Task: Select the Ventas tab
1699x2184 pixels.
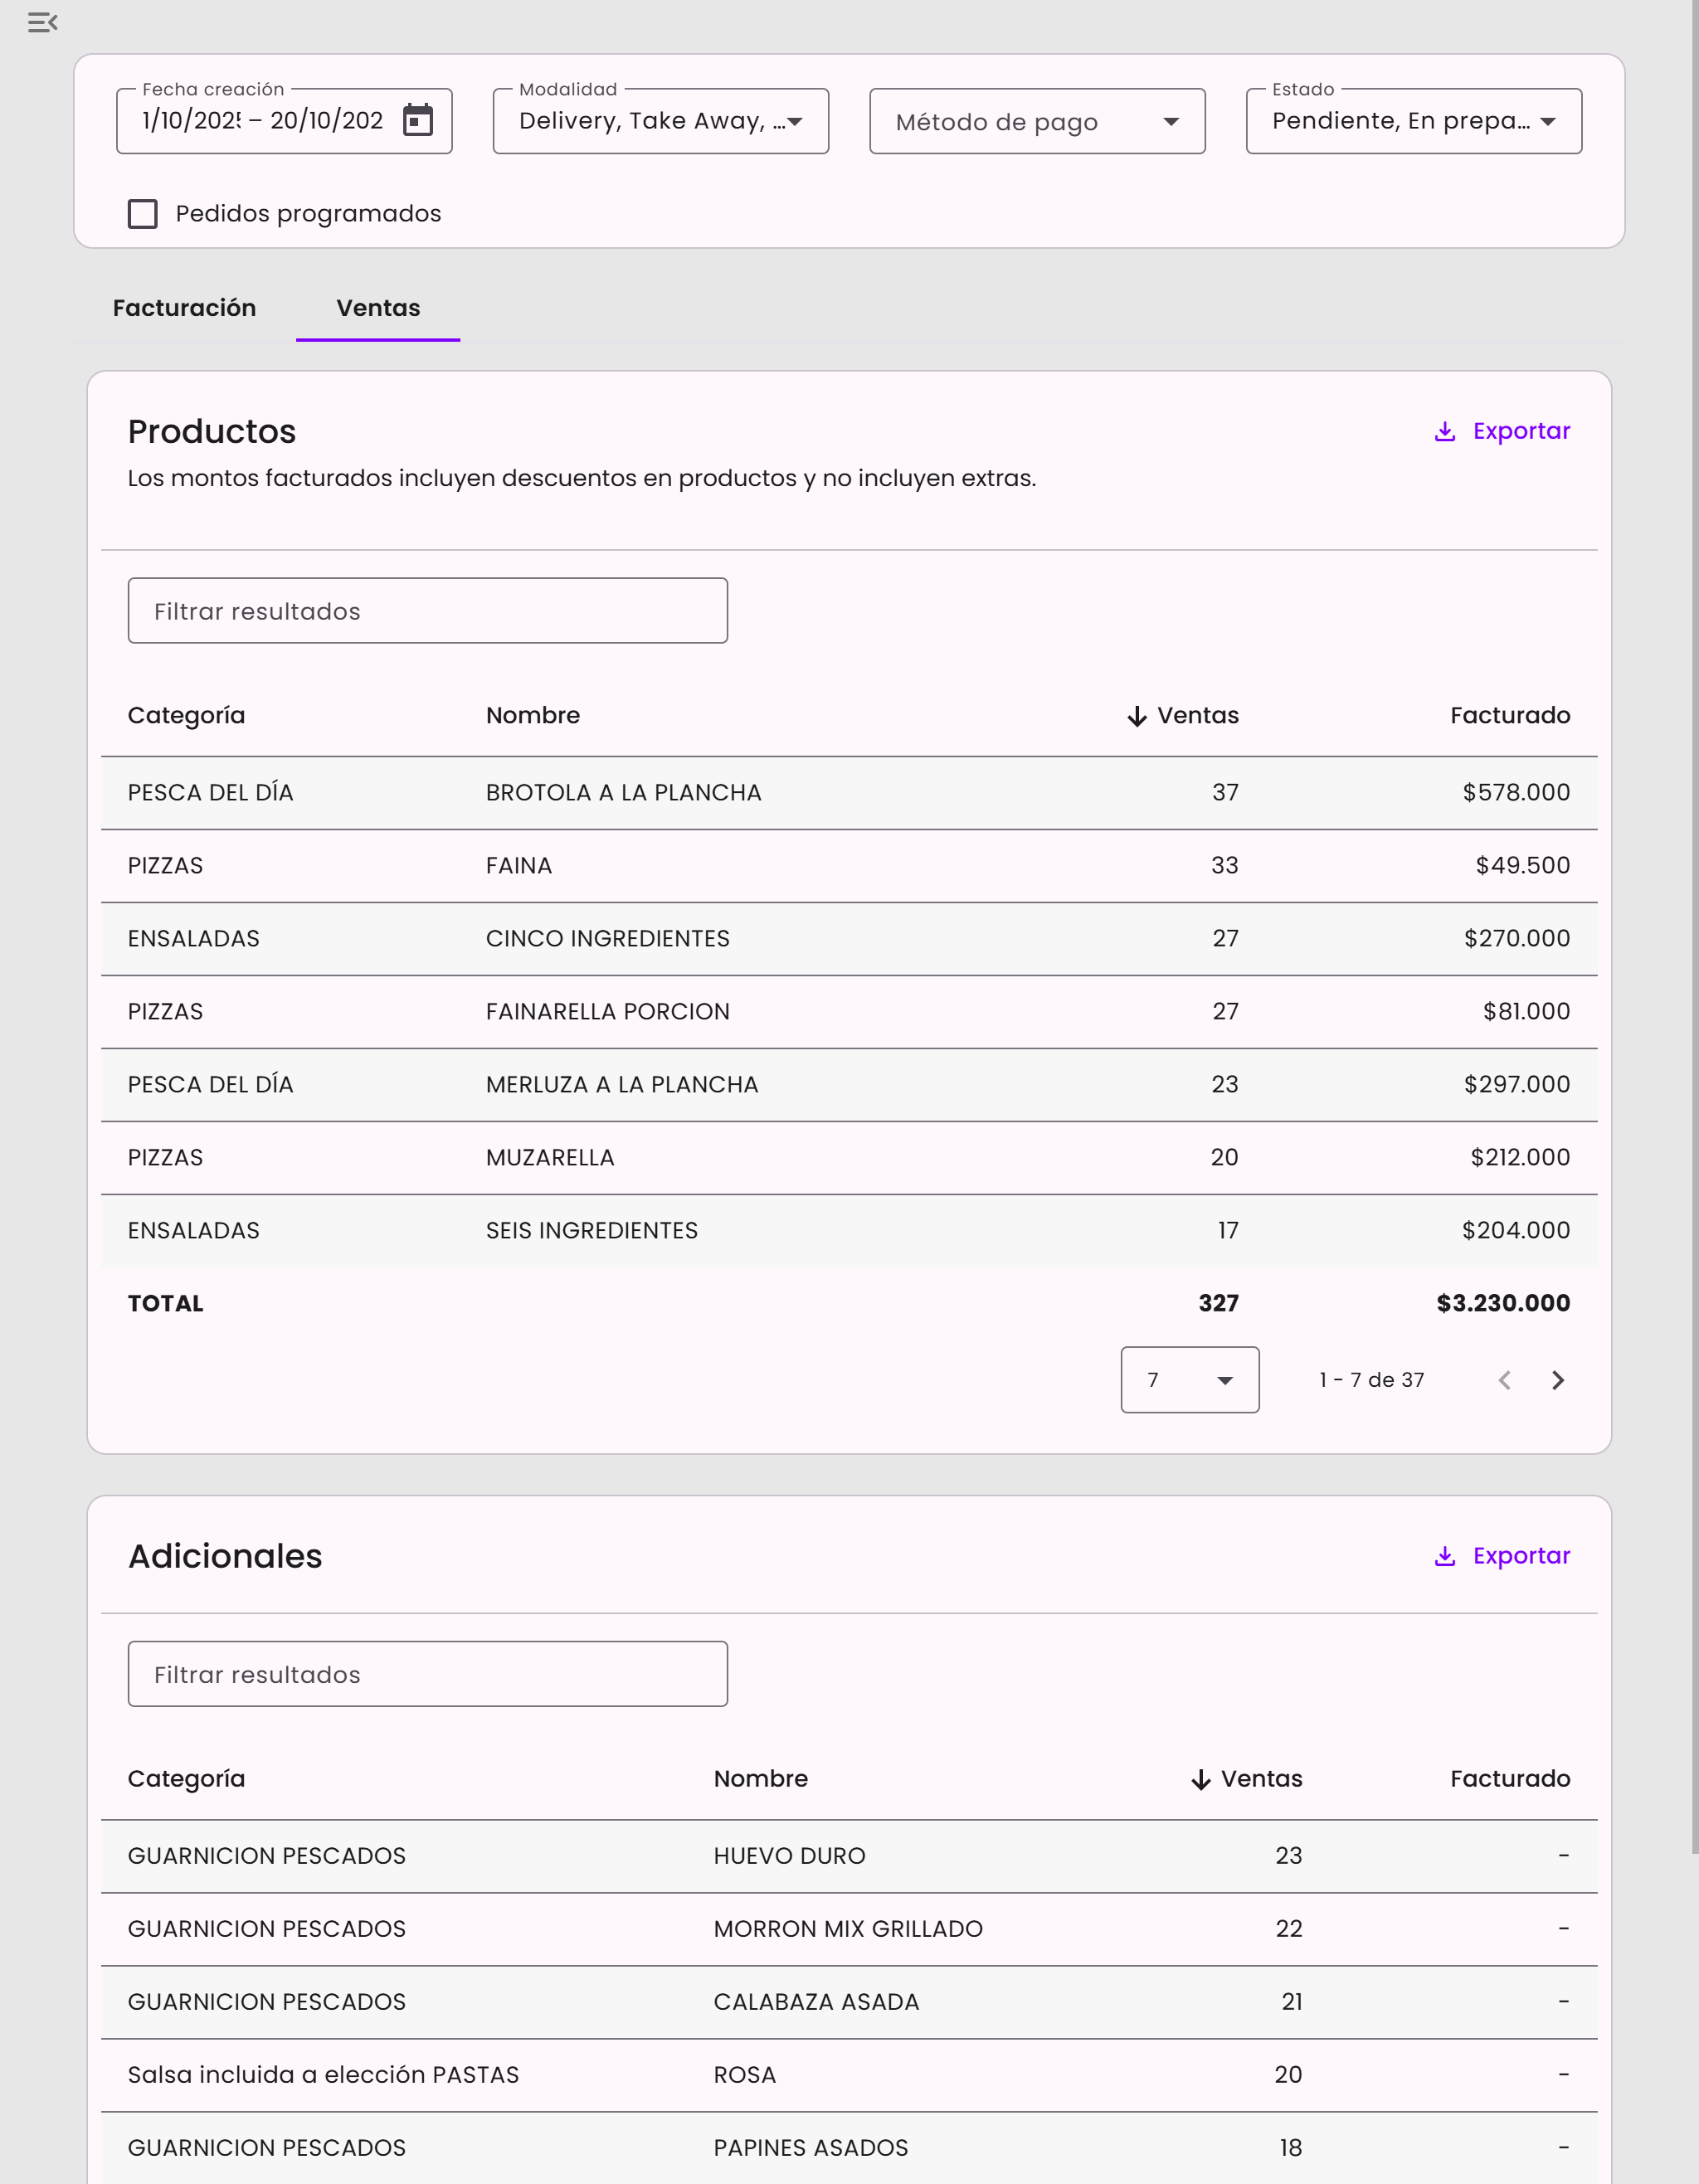Action: click(378, 308)
